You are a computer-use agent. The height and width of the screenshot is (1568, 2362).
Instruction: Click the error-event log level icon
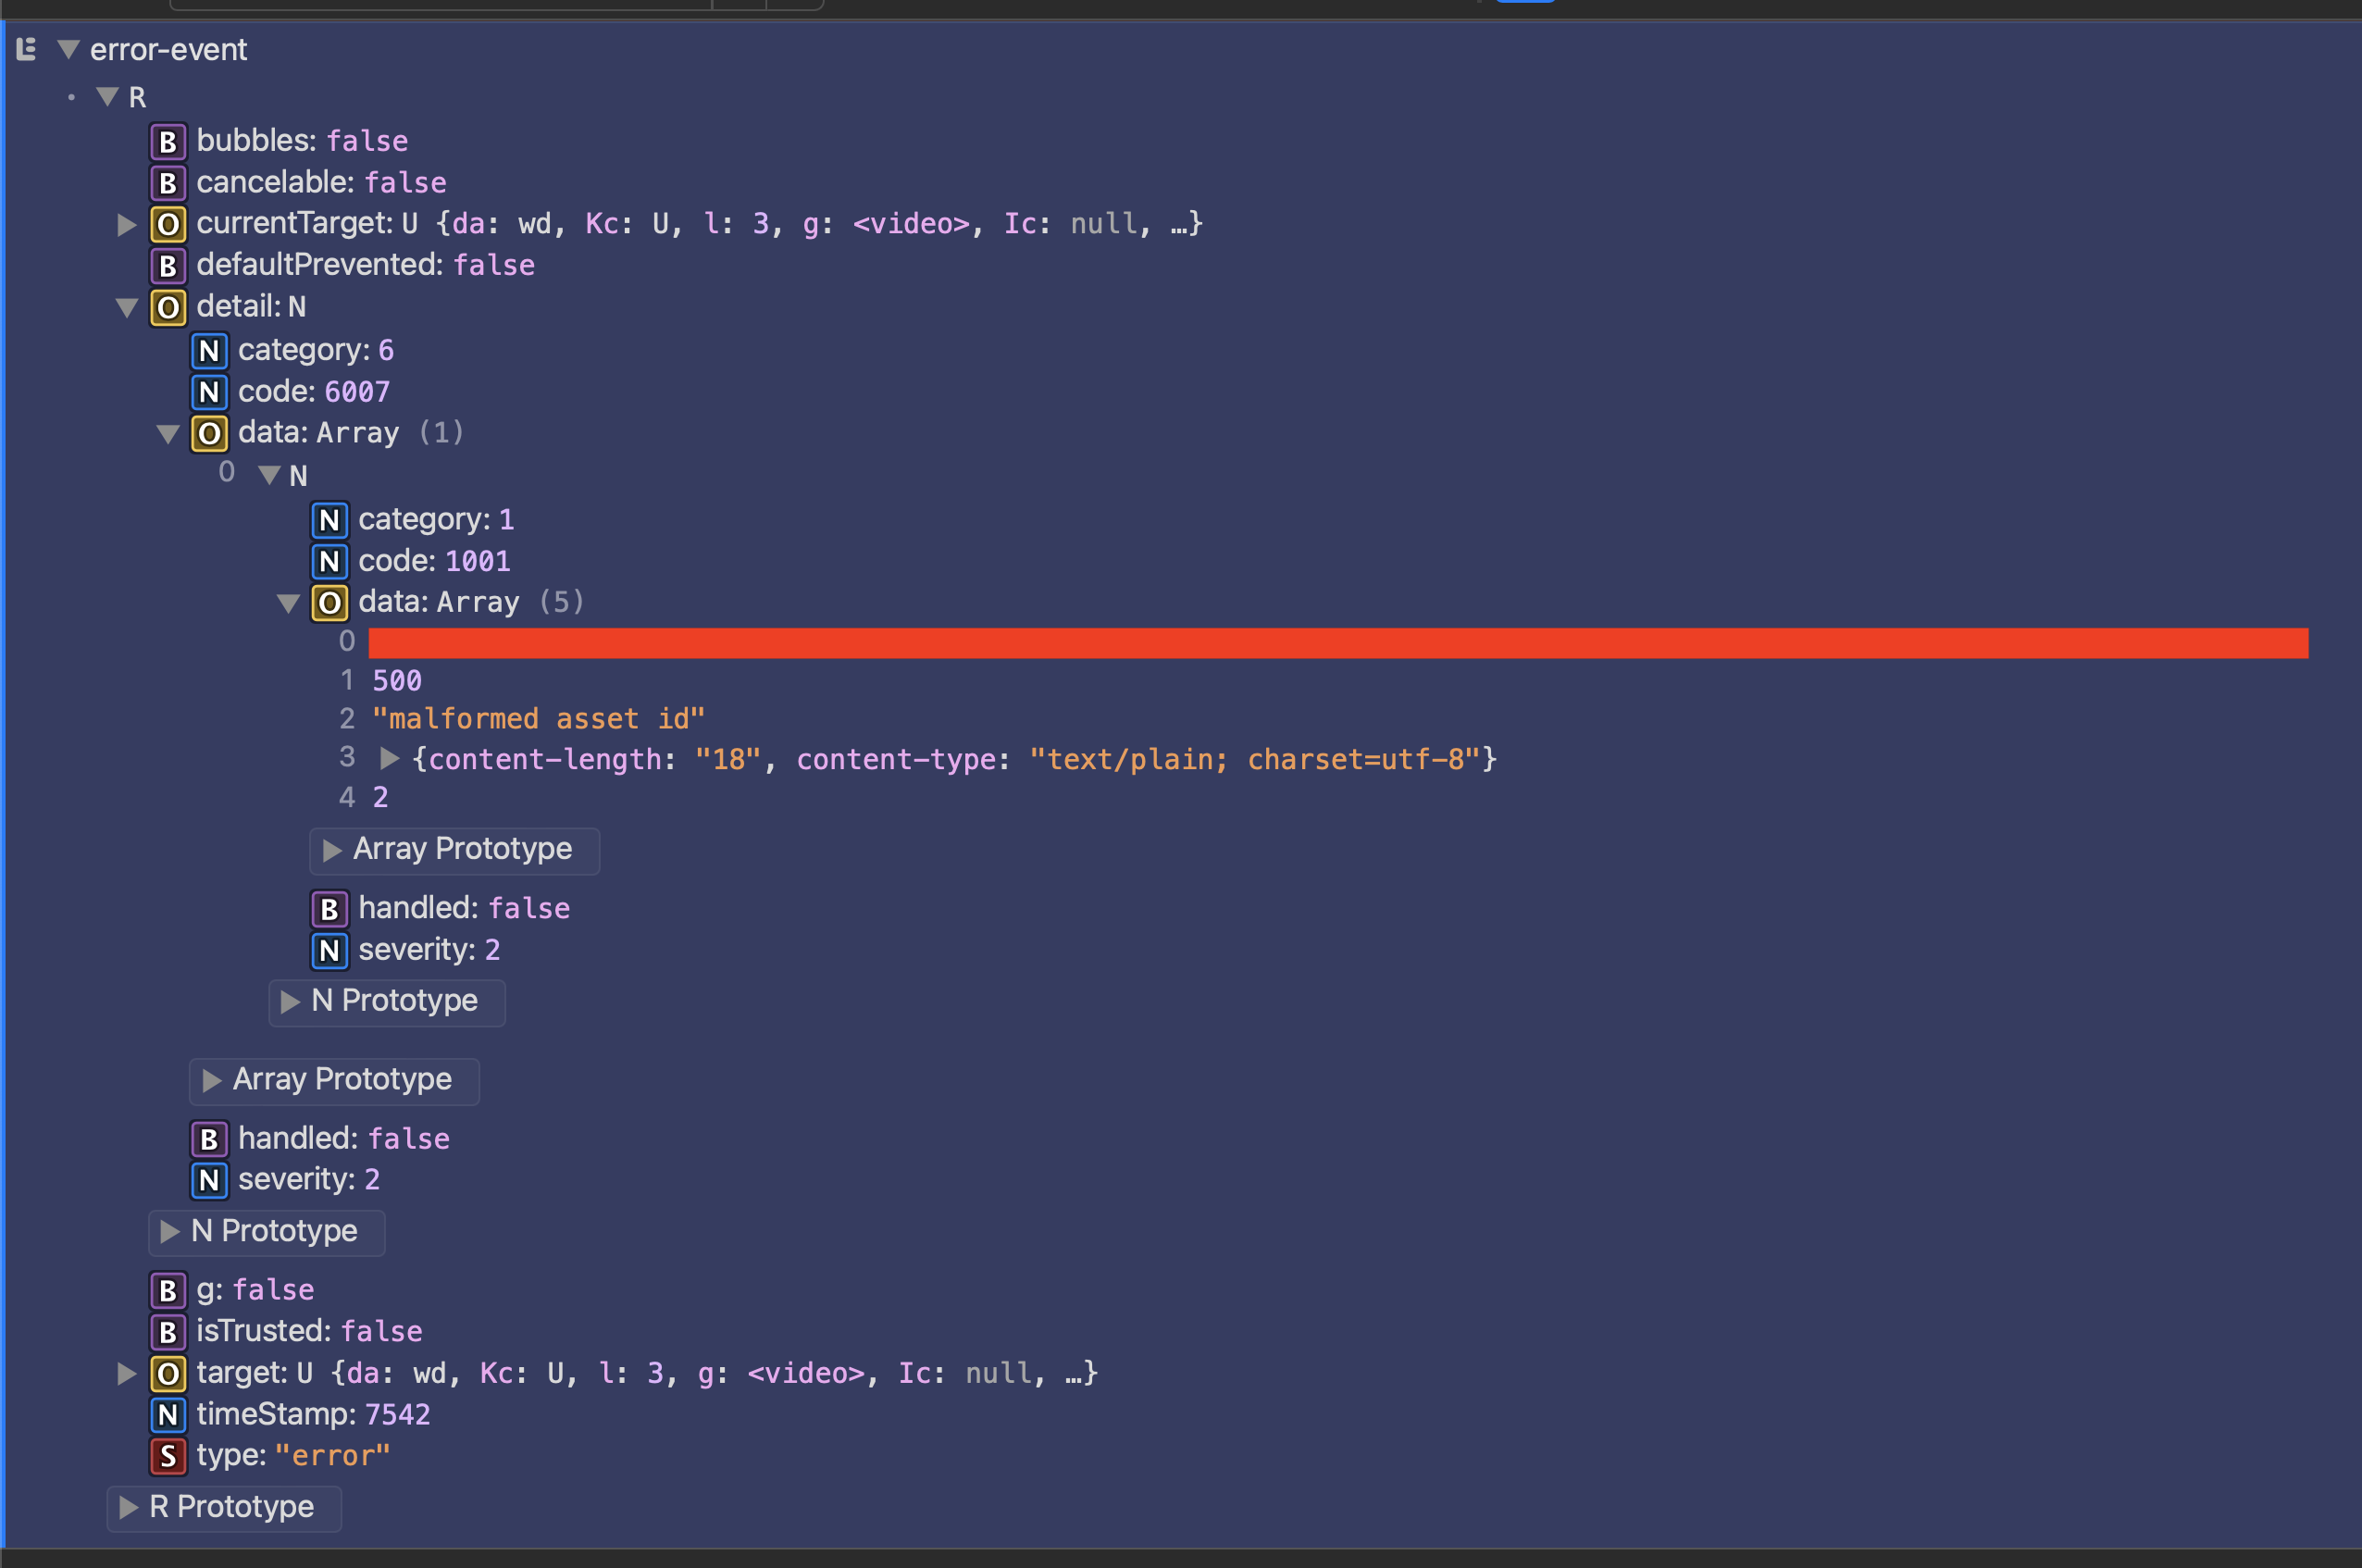pyautogui.click(x=26, y=48)
